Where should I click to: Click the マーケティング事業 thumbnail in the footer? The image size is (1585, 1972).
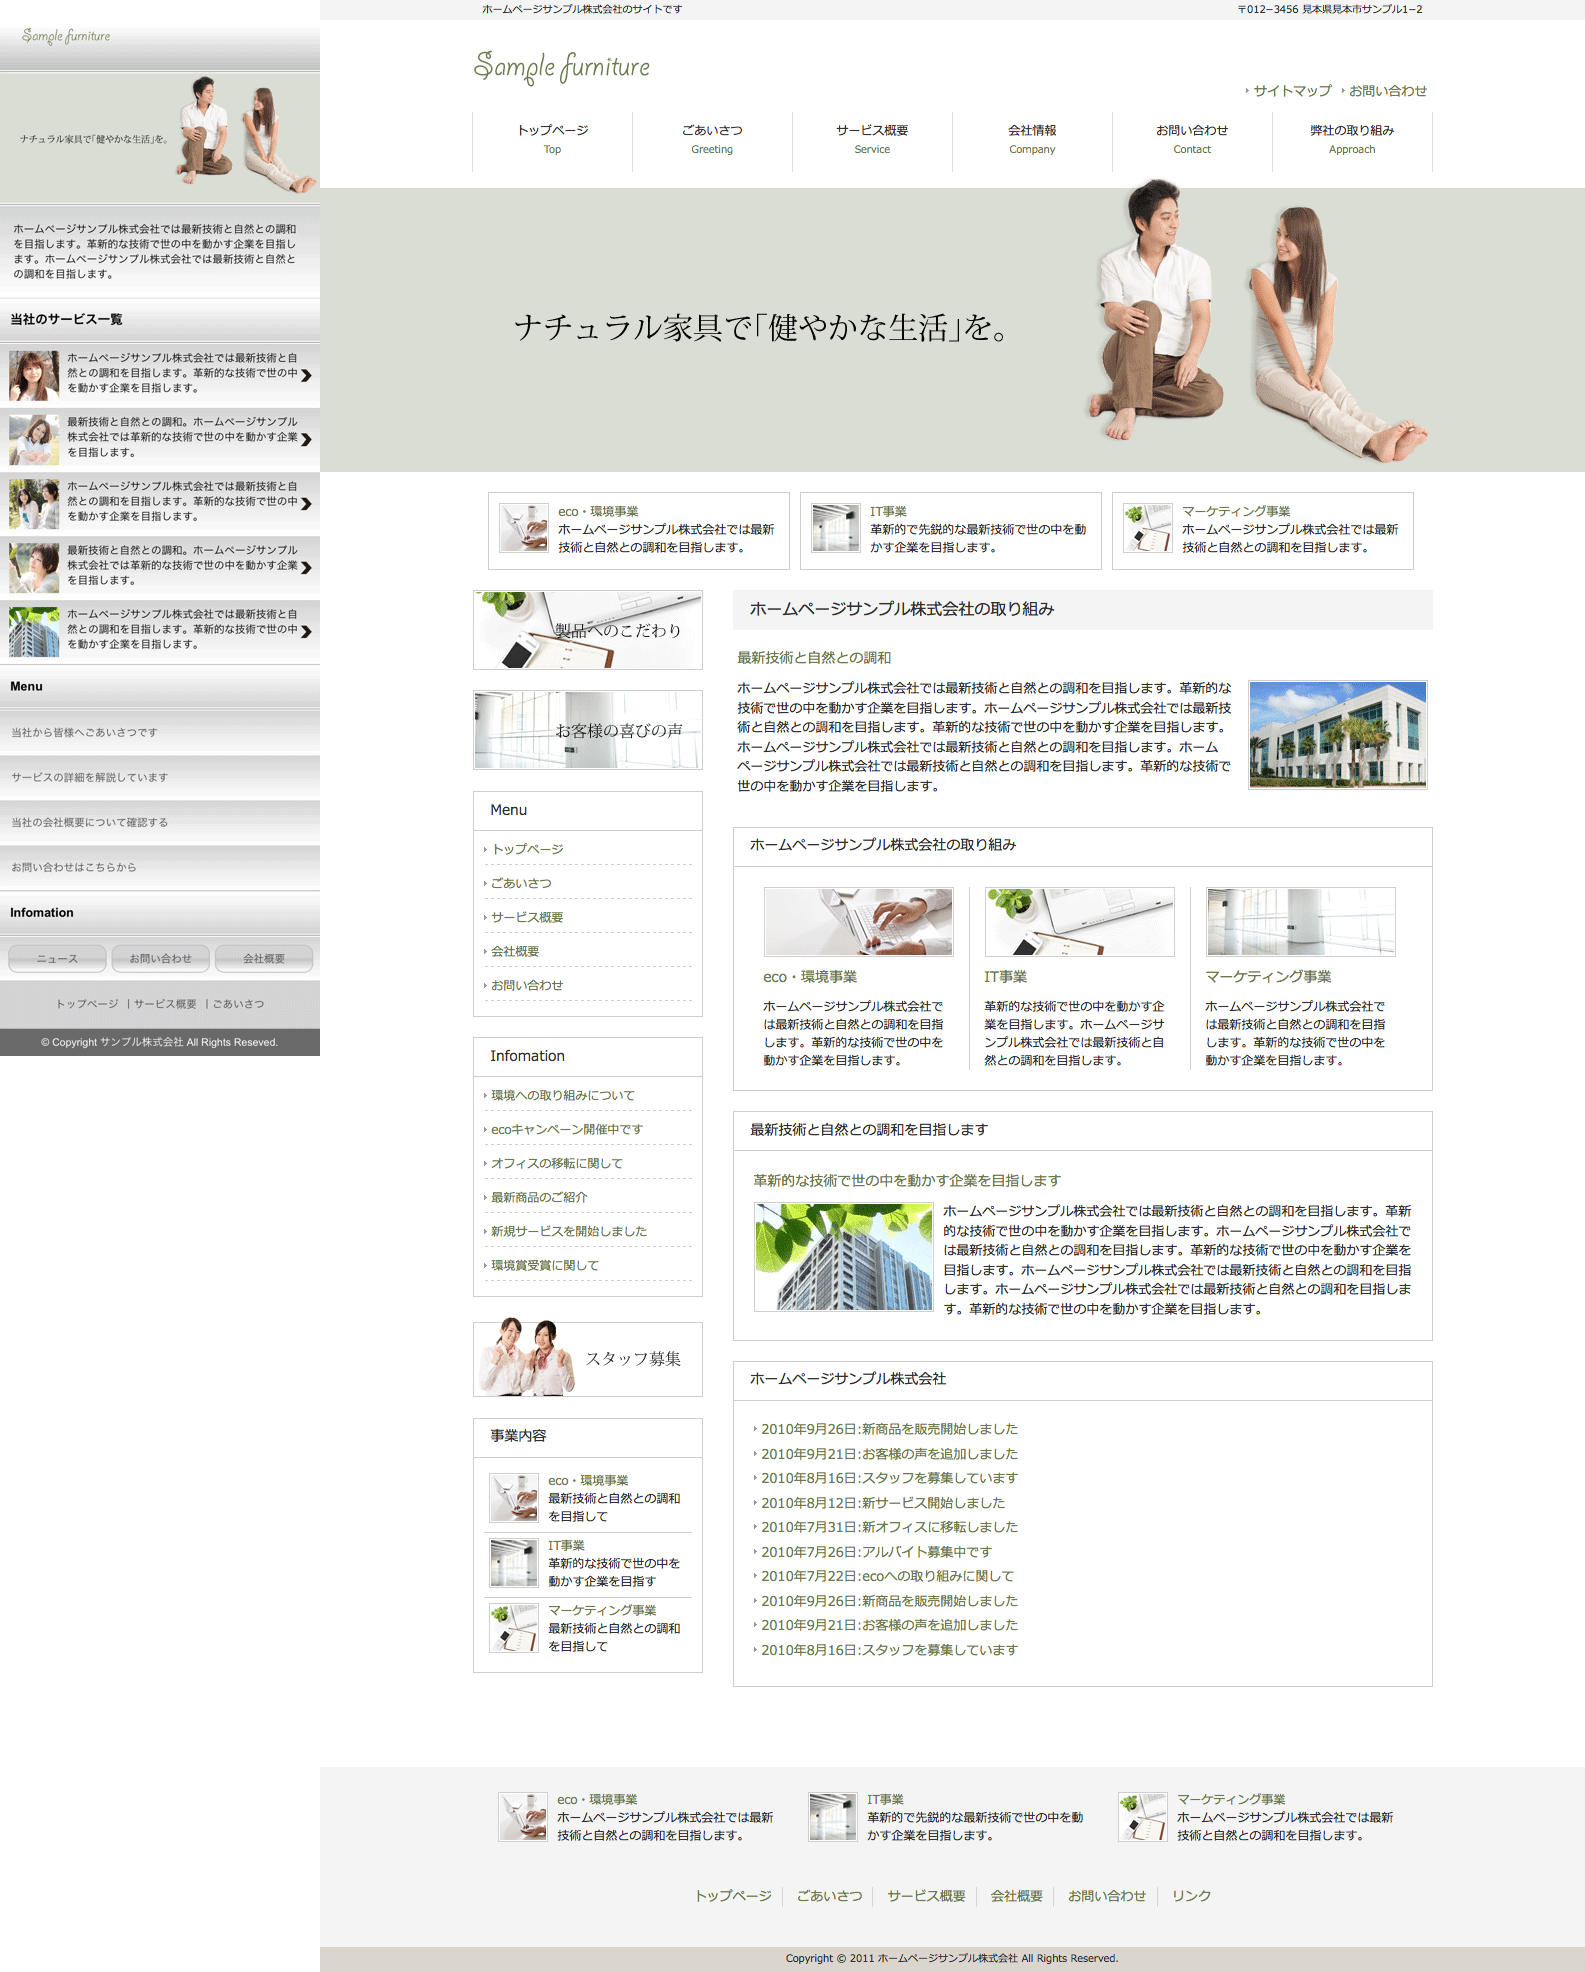(1142, 1817)
